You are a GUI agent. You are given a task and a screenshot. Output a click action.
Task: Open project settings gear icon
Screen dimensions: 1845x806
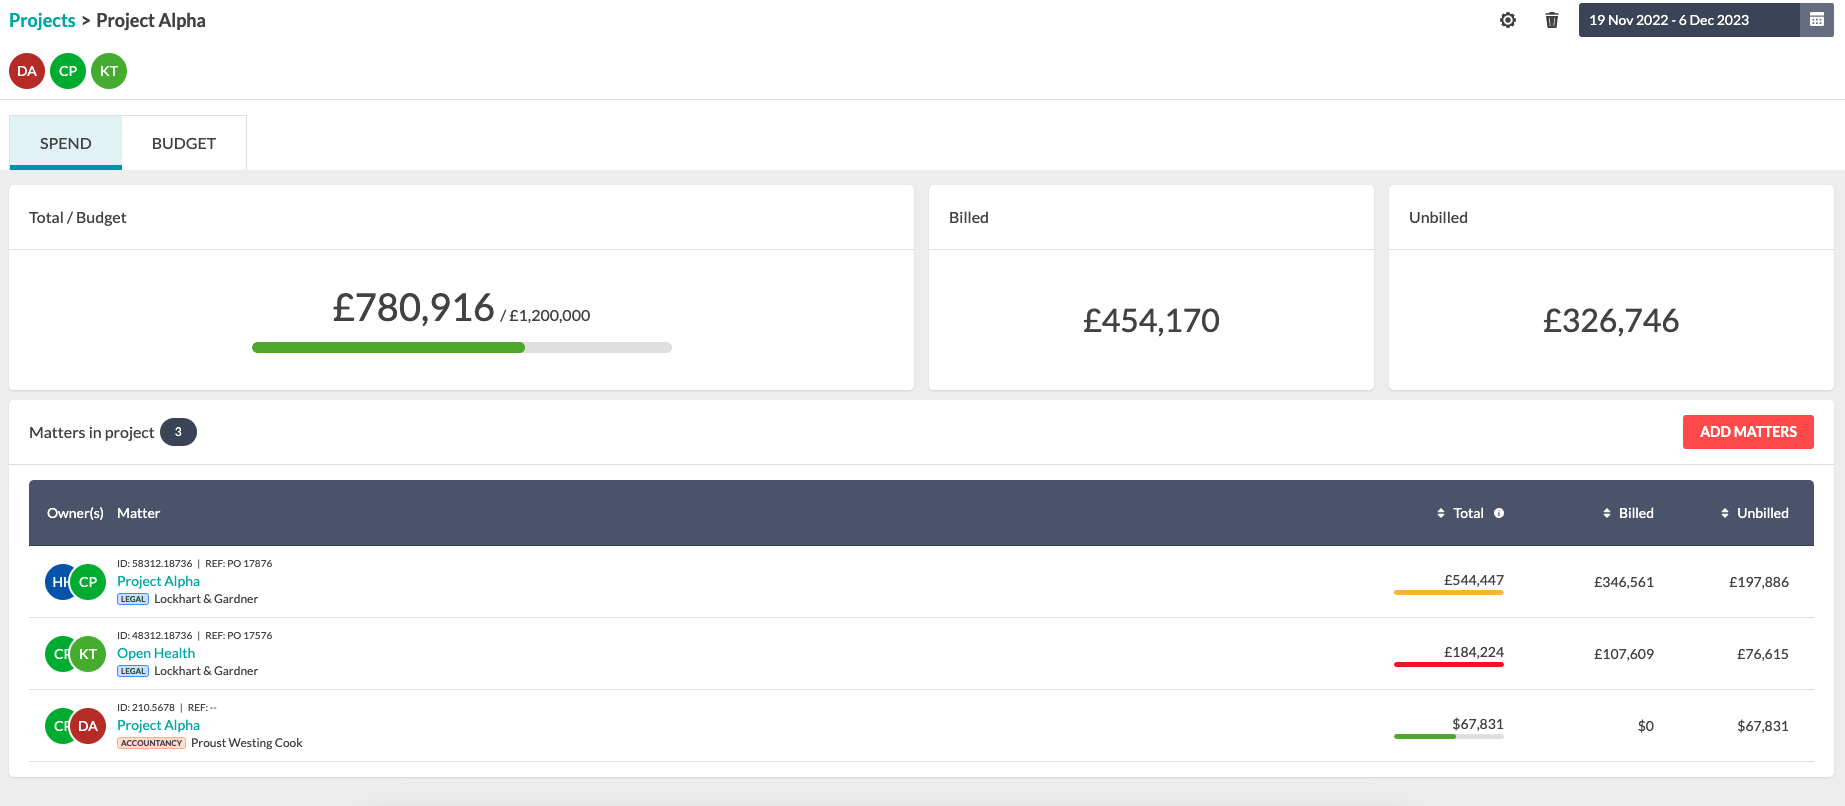[x=1508, y=20]
